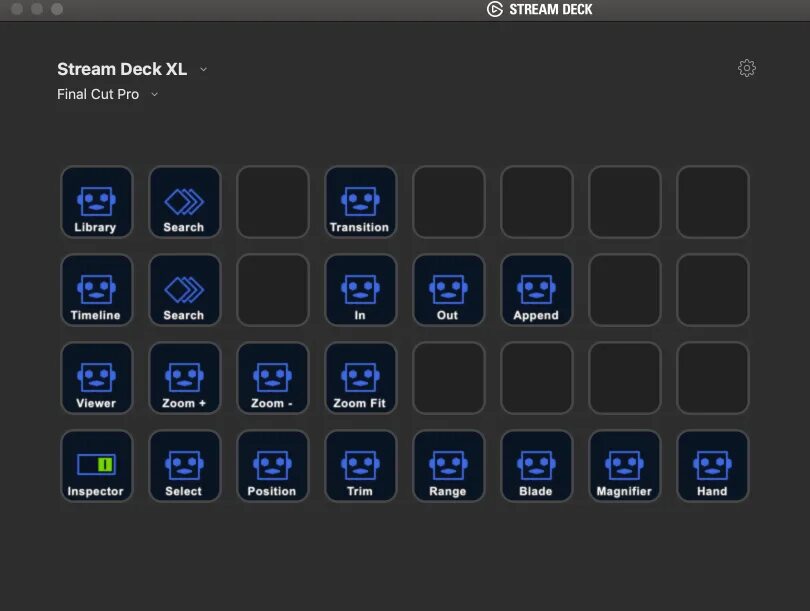Screen dimensions: 810x611
Task: Select the Position tool key
Action: (273, 466)
